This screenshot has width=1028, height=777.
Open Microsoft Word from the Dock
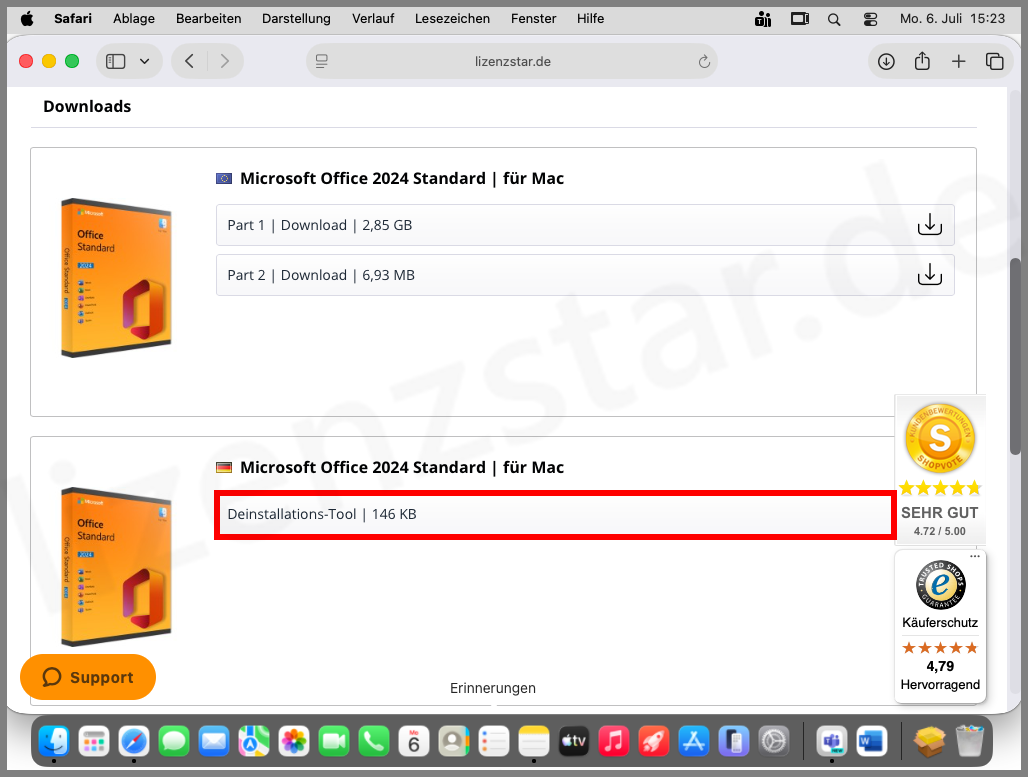(x=872, y=742)
